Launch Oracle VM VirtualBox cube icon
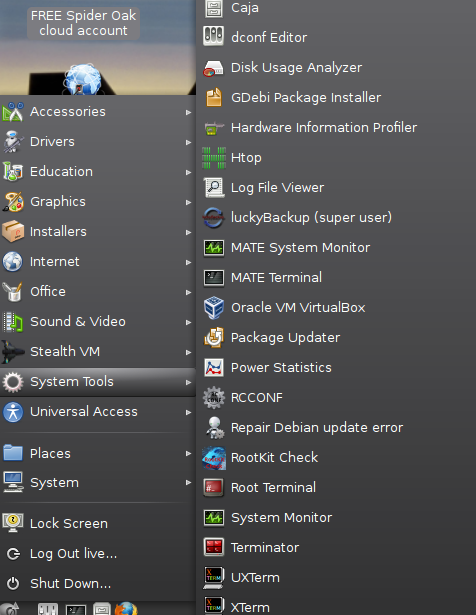This screenshot has width=476, height=615. point(214,308)
